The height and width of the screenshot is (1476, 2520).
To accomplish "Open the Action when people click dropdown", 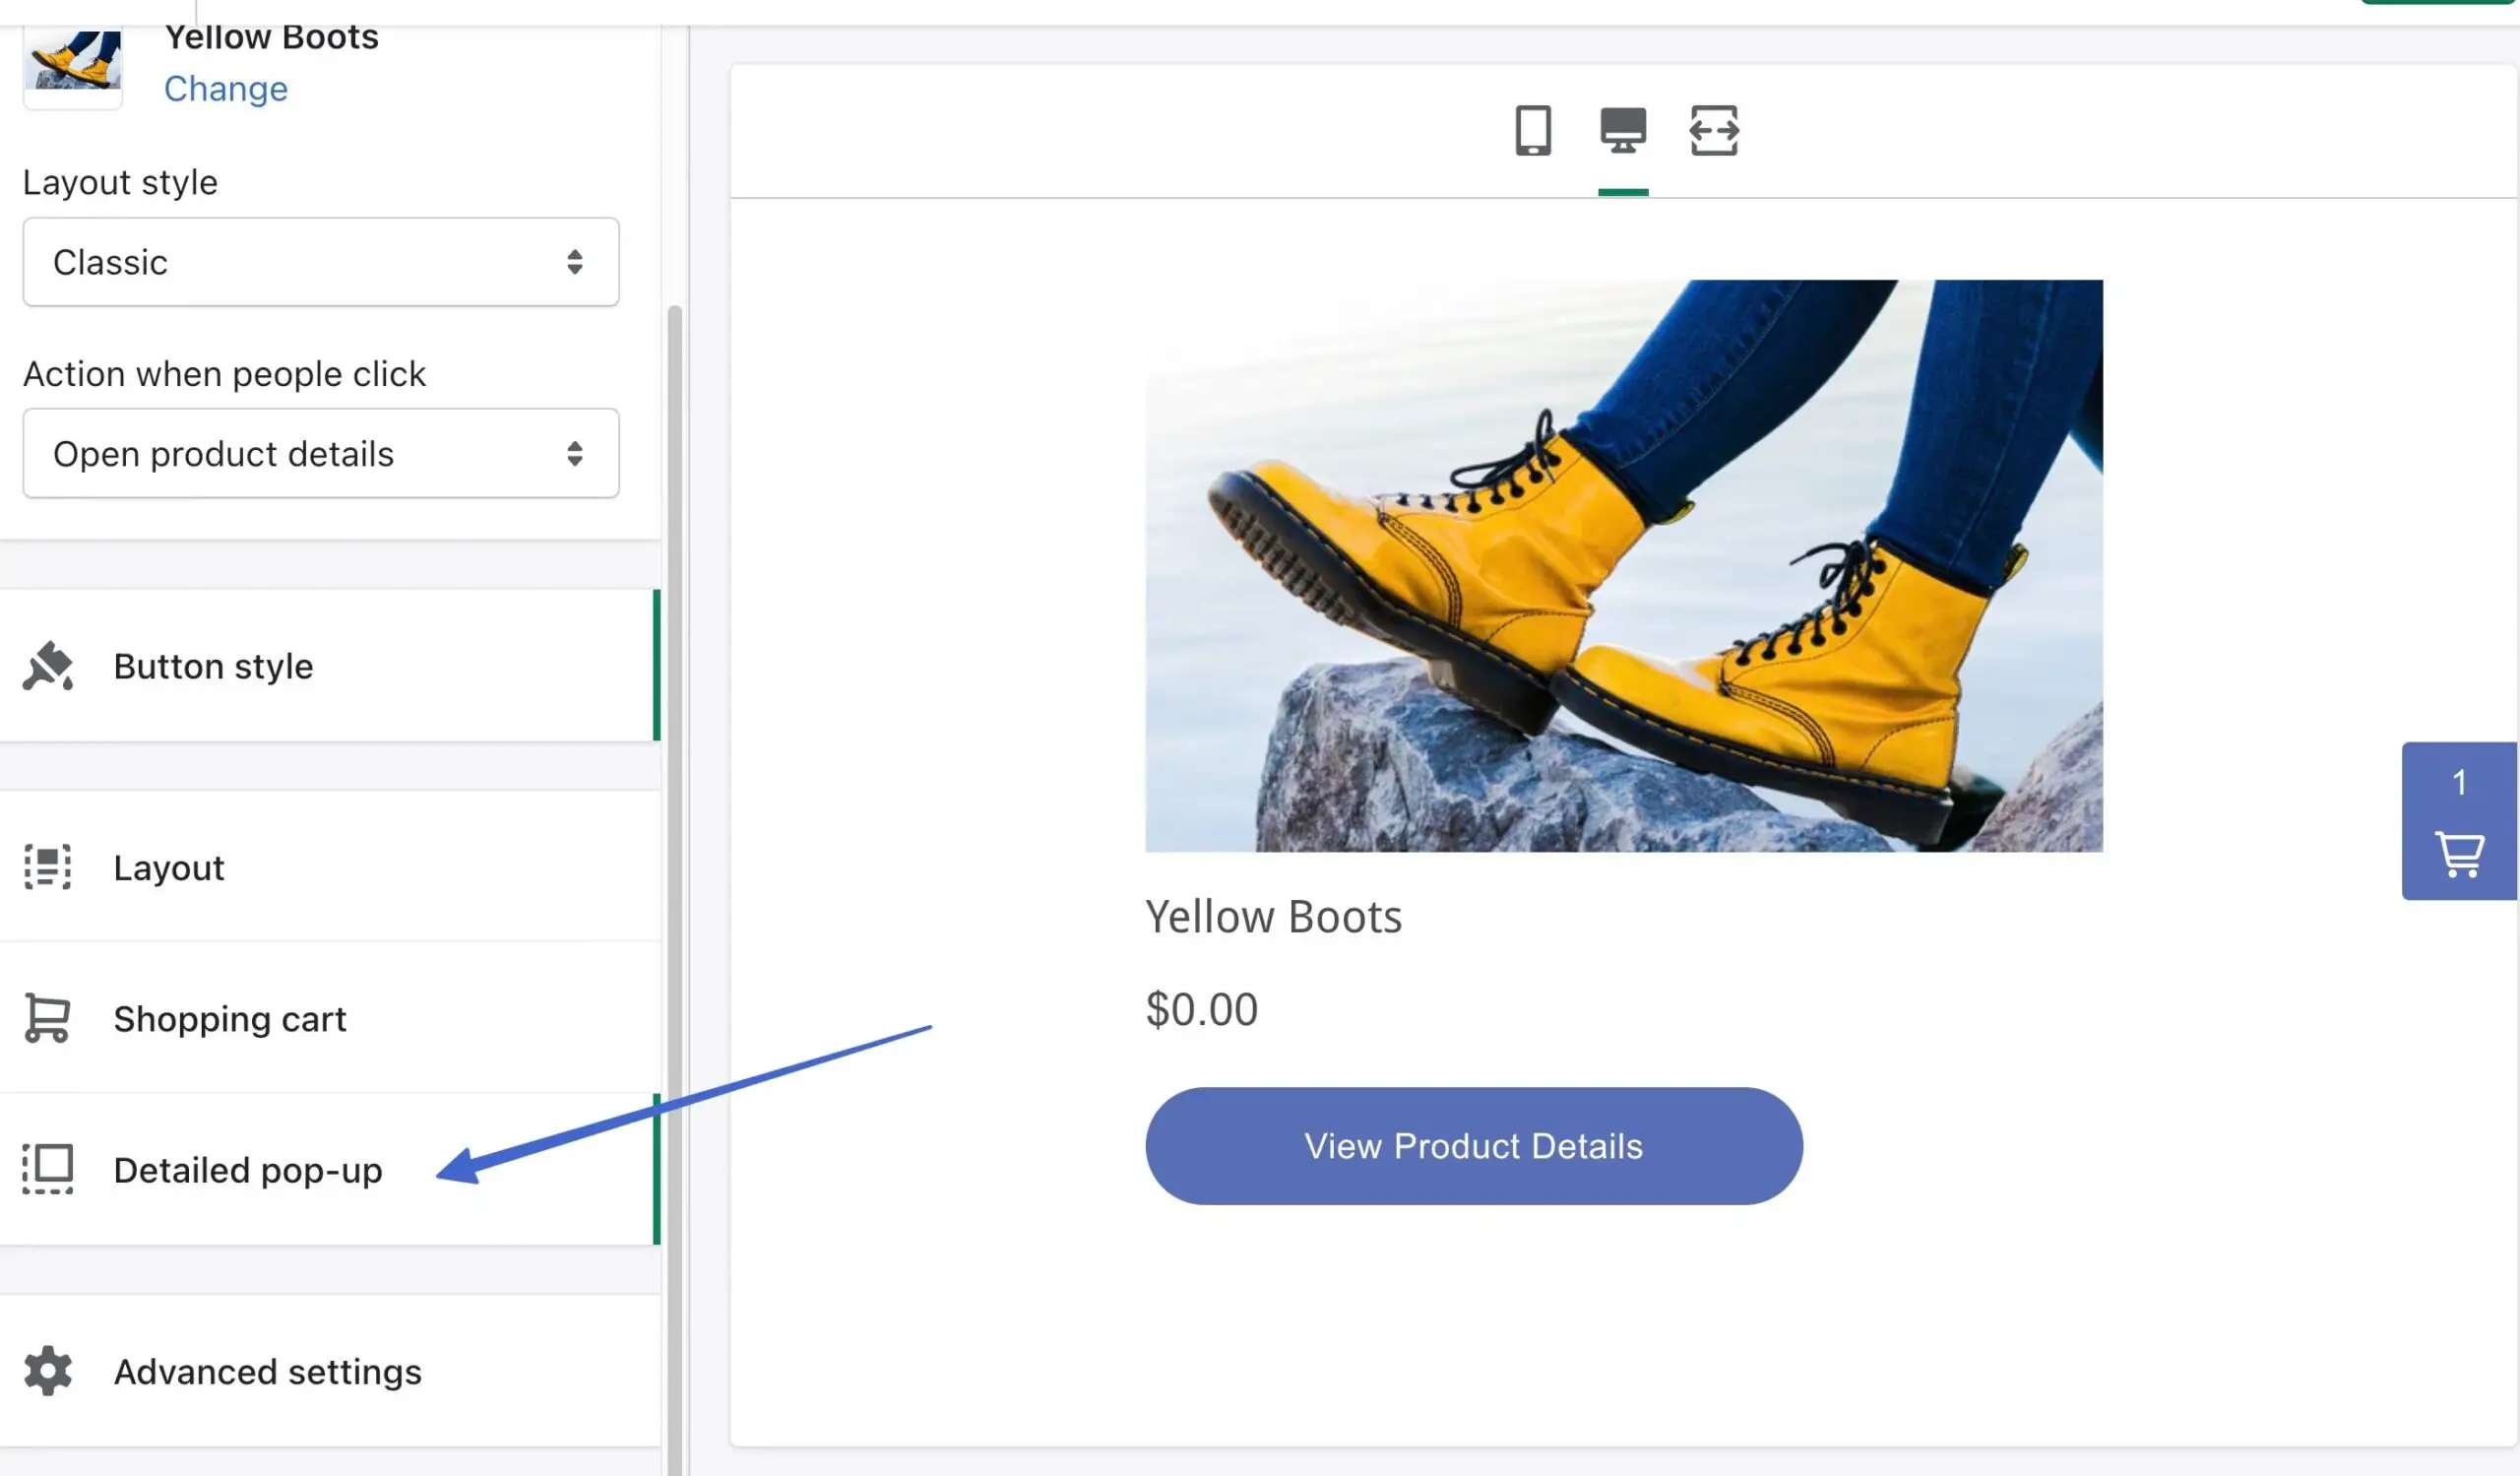I will pos(321,453).
